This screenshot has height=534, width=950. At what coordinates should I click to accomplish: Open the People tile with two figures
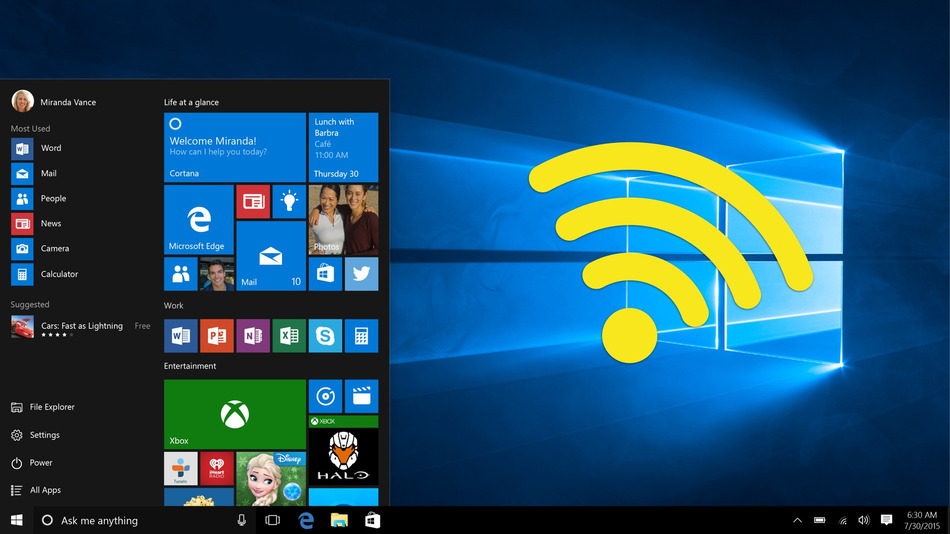pyautogui.click(x=181, y=274)
